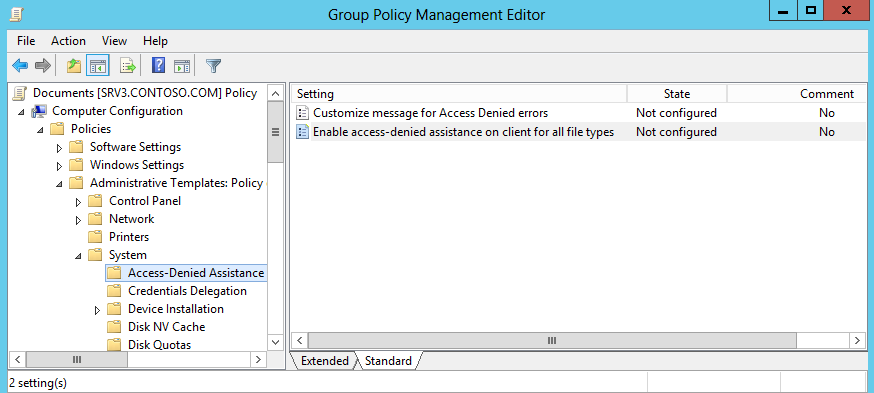Click the Forward arrow toolbar icon
Screen dimensions: 874x393
43,66
